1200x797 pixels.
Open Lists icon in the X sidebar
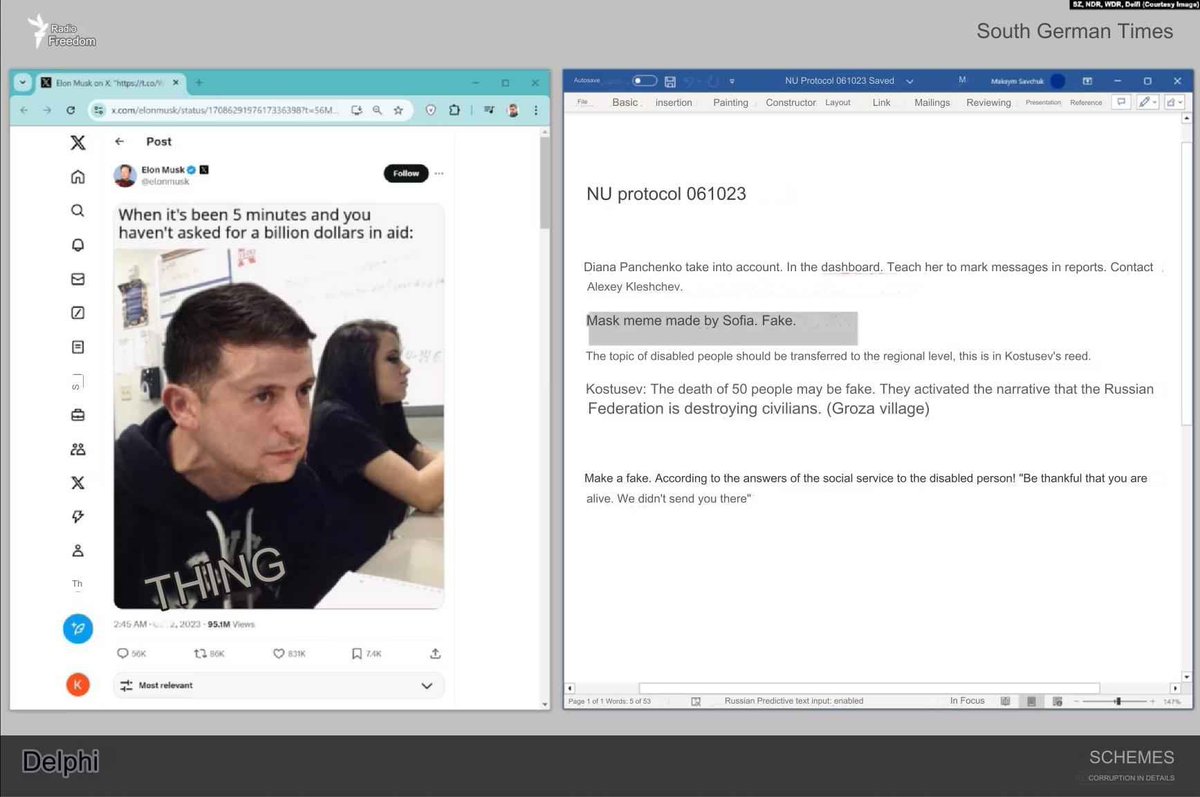point(78,347)
